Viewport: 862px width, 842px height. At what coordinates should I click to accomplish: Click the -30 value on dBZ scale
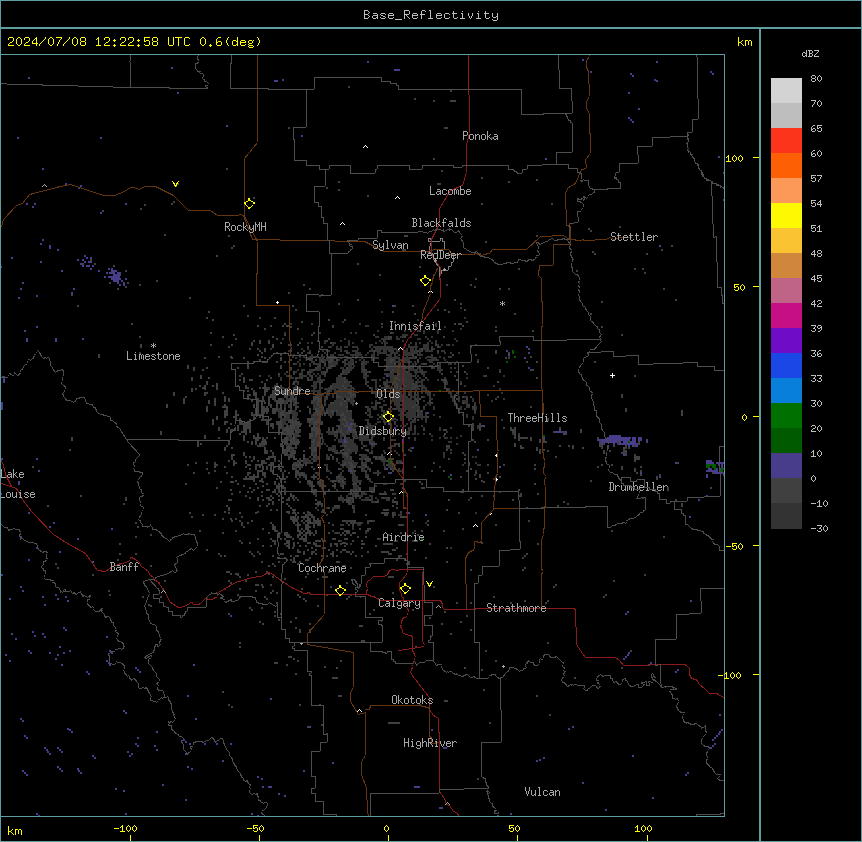pyautogui.click(x=819, y=528)
